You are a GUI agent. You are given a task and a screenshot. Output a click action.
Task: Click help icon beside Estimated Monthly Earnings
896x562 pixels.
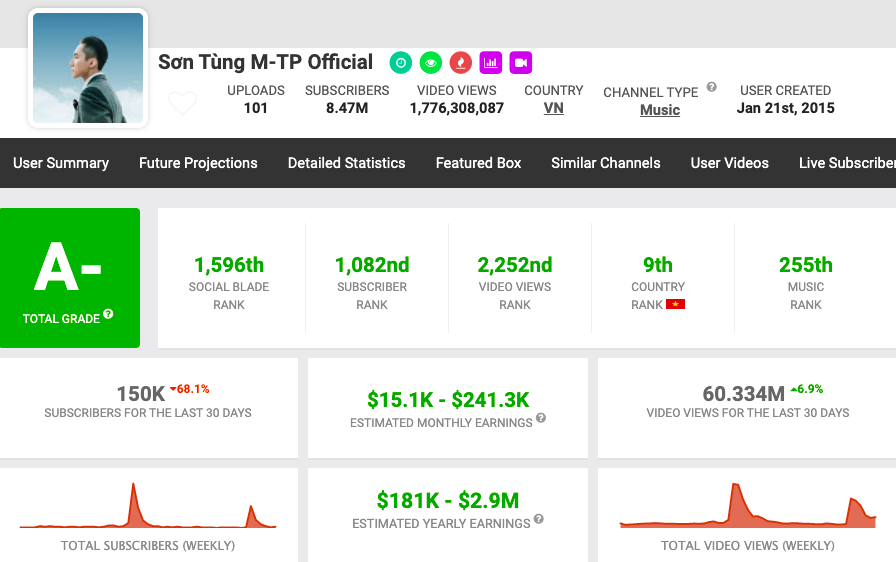(541, 418)
